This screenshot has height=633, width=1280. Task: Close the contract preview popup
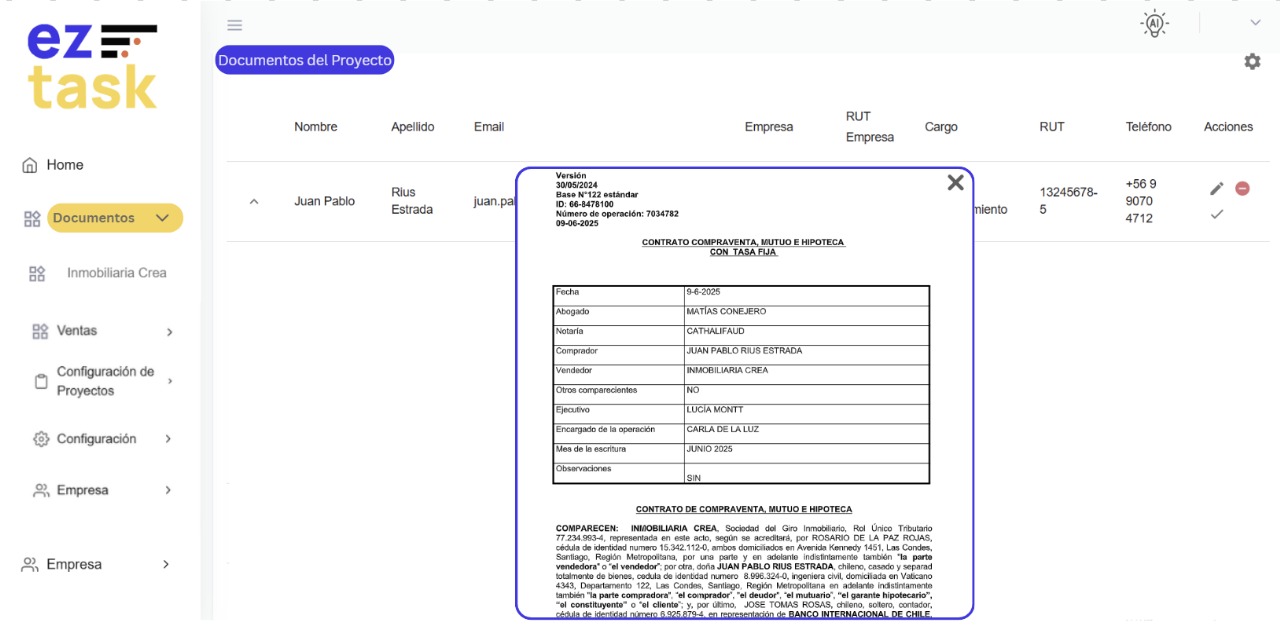[955, 182]
